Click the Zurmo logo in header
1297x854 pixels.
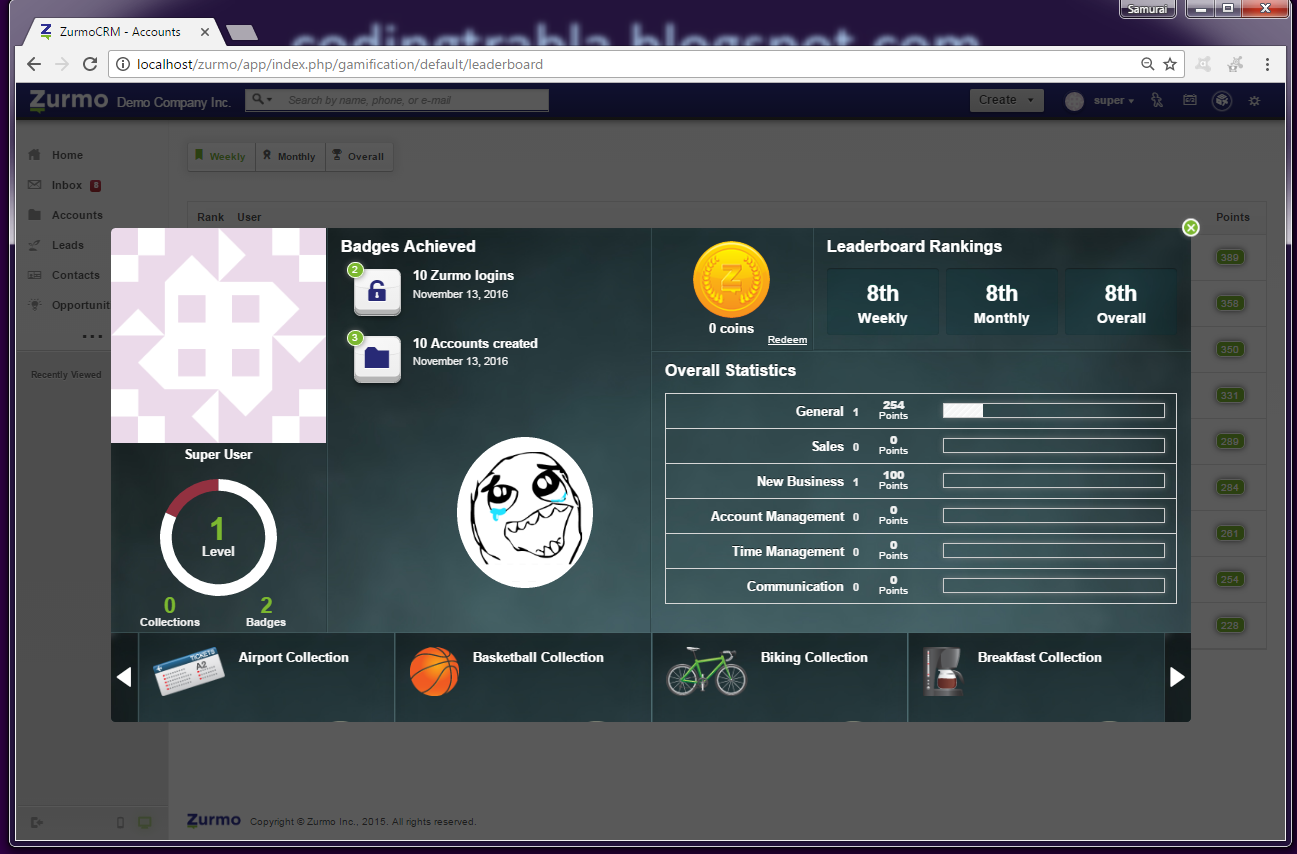pos(68,100)
